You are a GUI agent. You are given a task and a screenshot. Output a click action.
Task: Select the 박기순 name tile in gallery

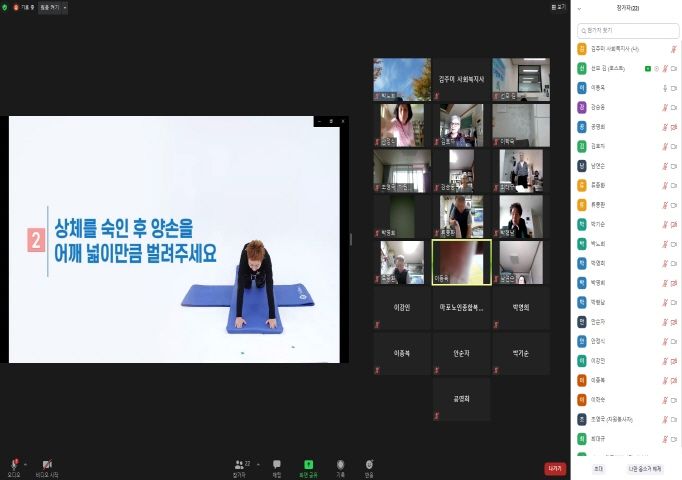(x=521, y=353)
